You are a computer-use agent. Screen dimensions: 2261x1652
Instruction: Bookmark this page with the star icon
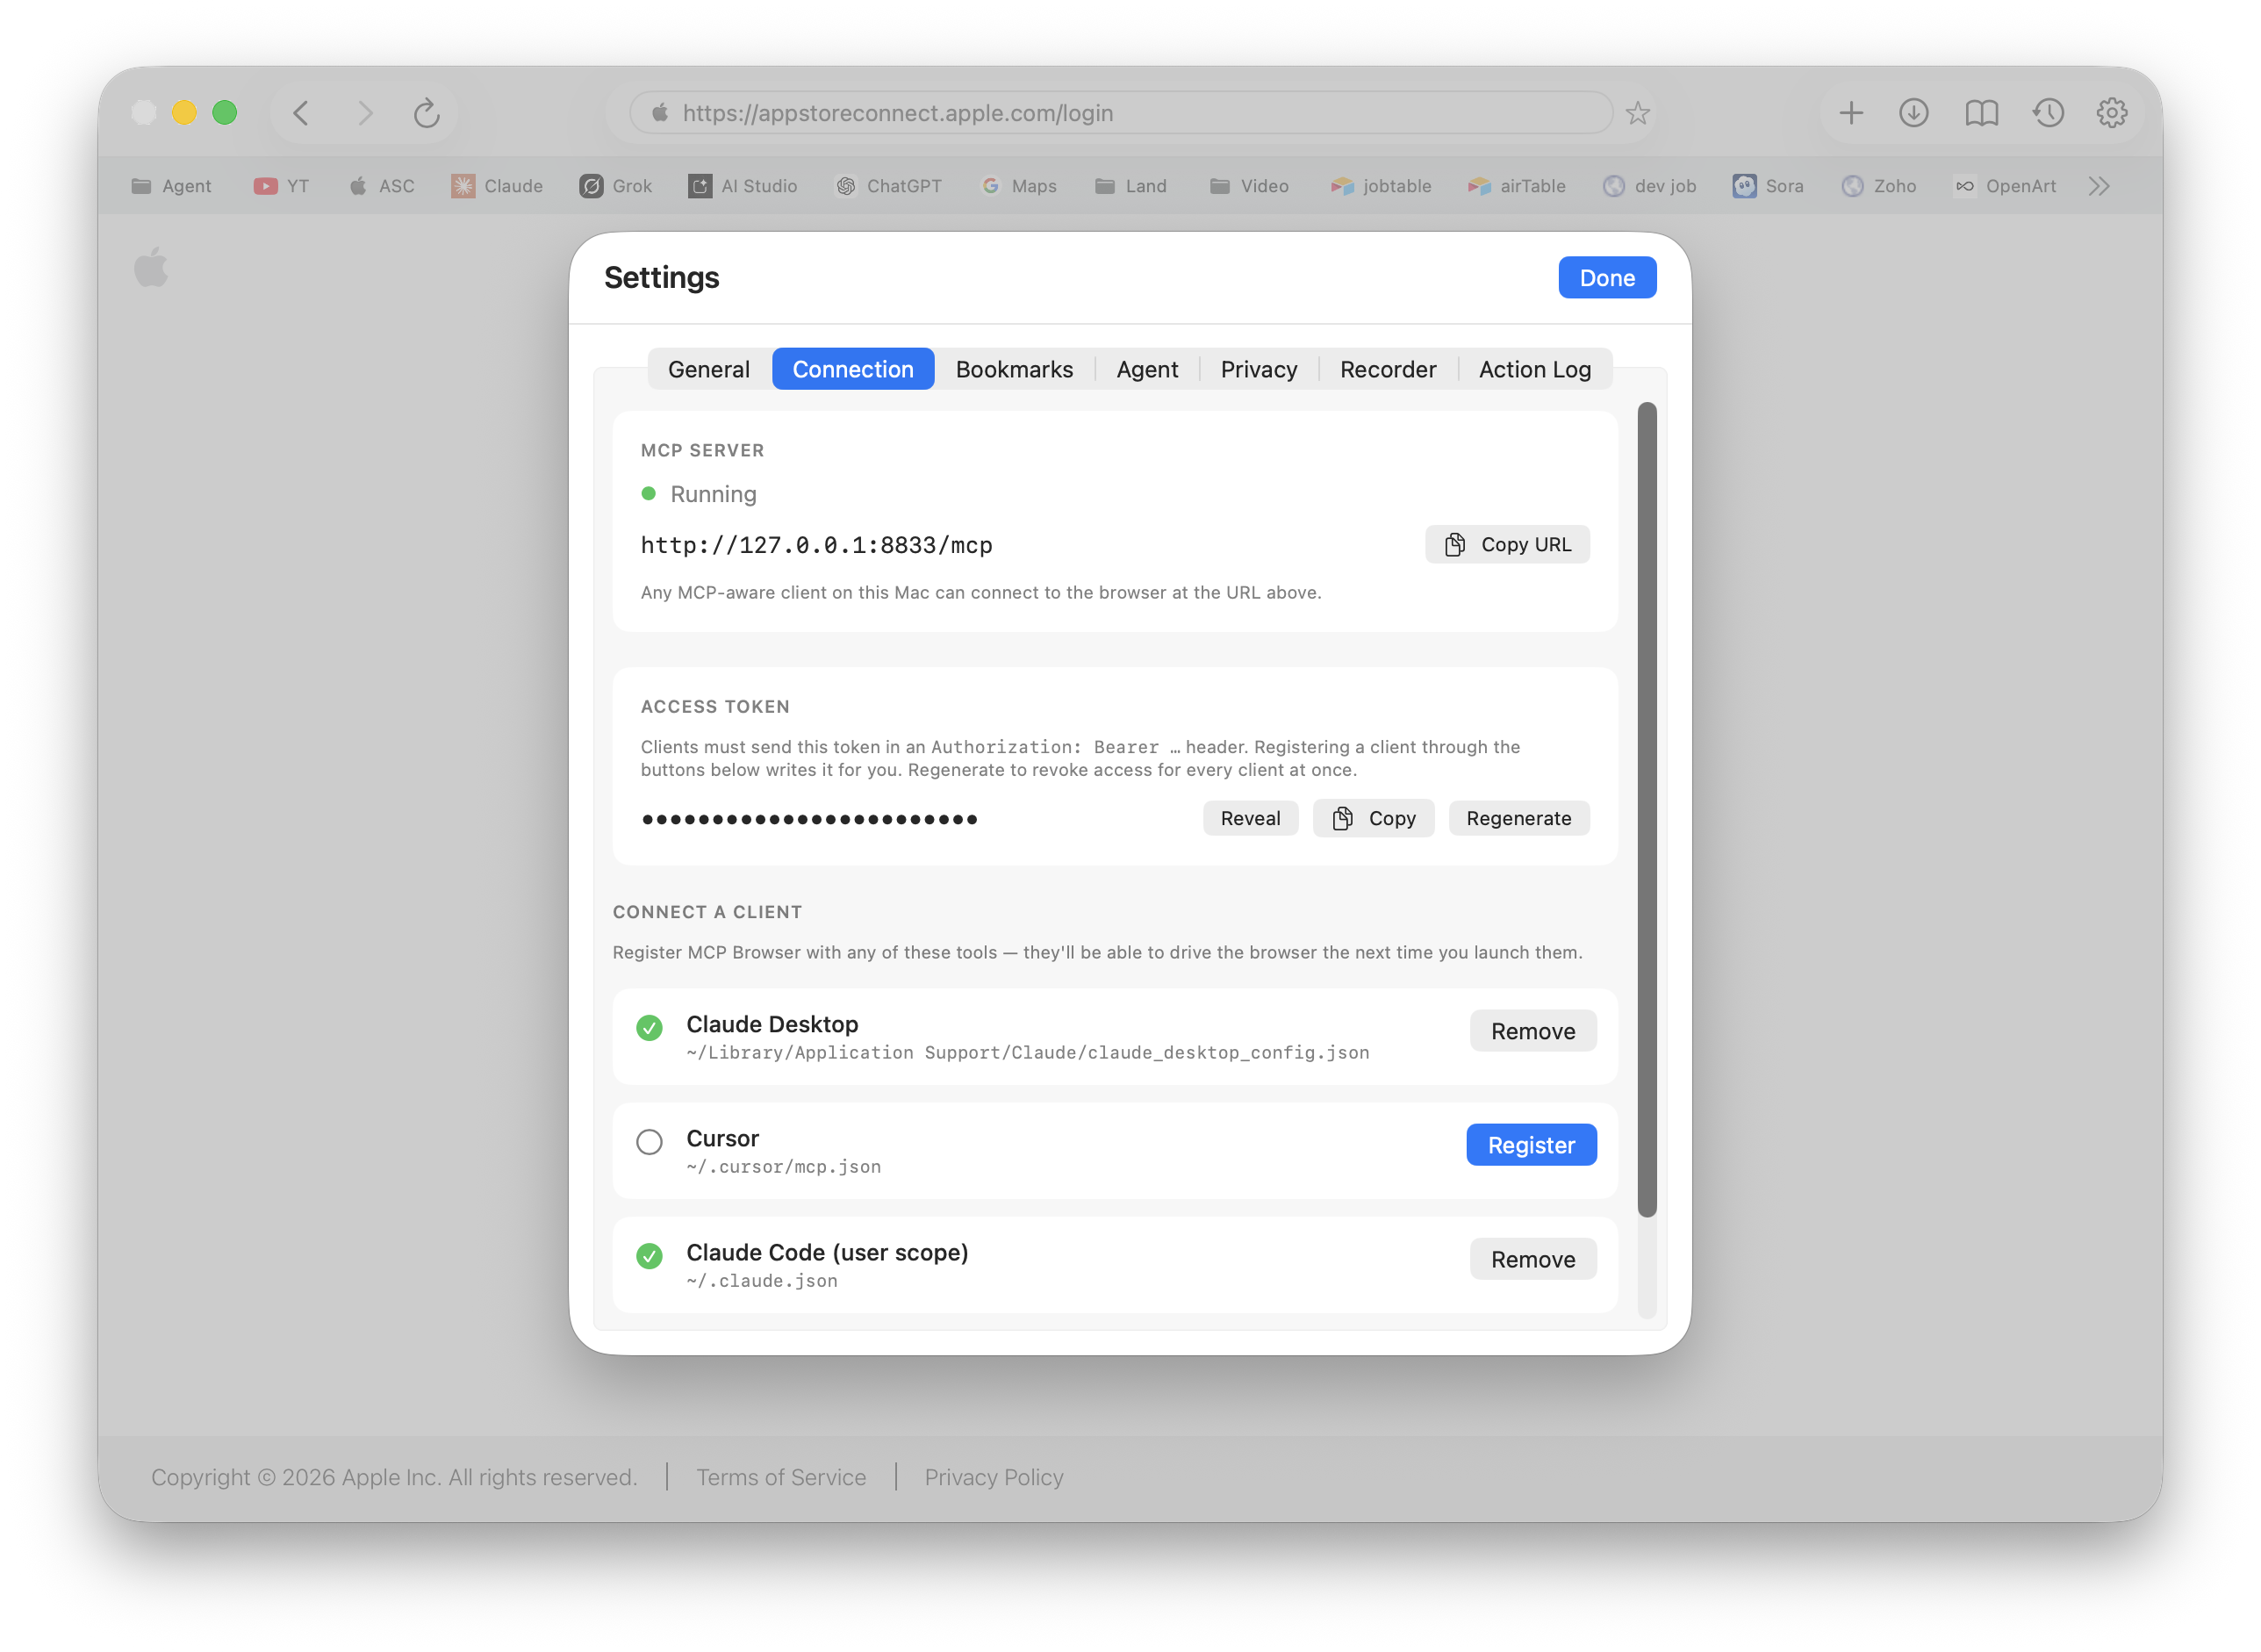pos(1638,113)
